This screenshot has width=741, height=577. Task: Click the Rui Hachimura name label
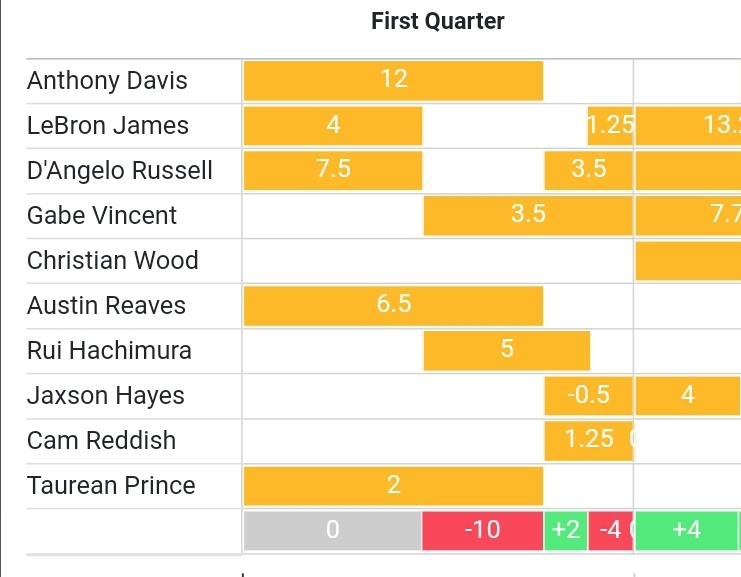[109, 351]
